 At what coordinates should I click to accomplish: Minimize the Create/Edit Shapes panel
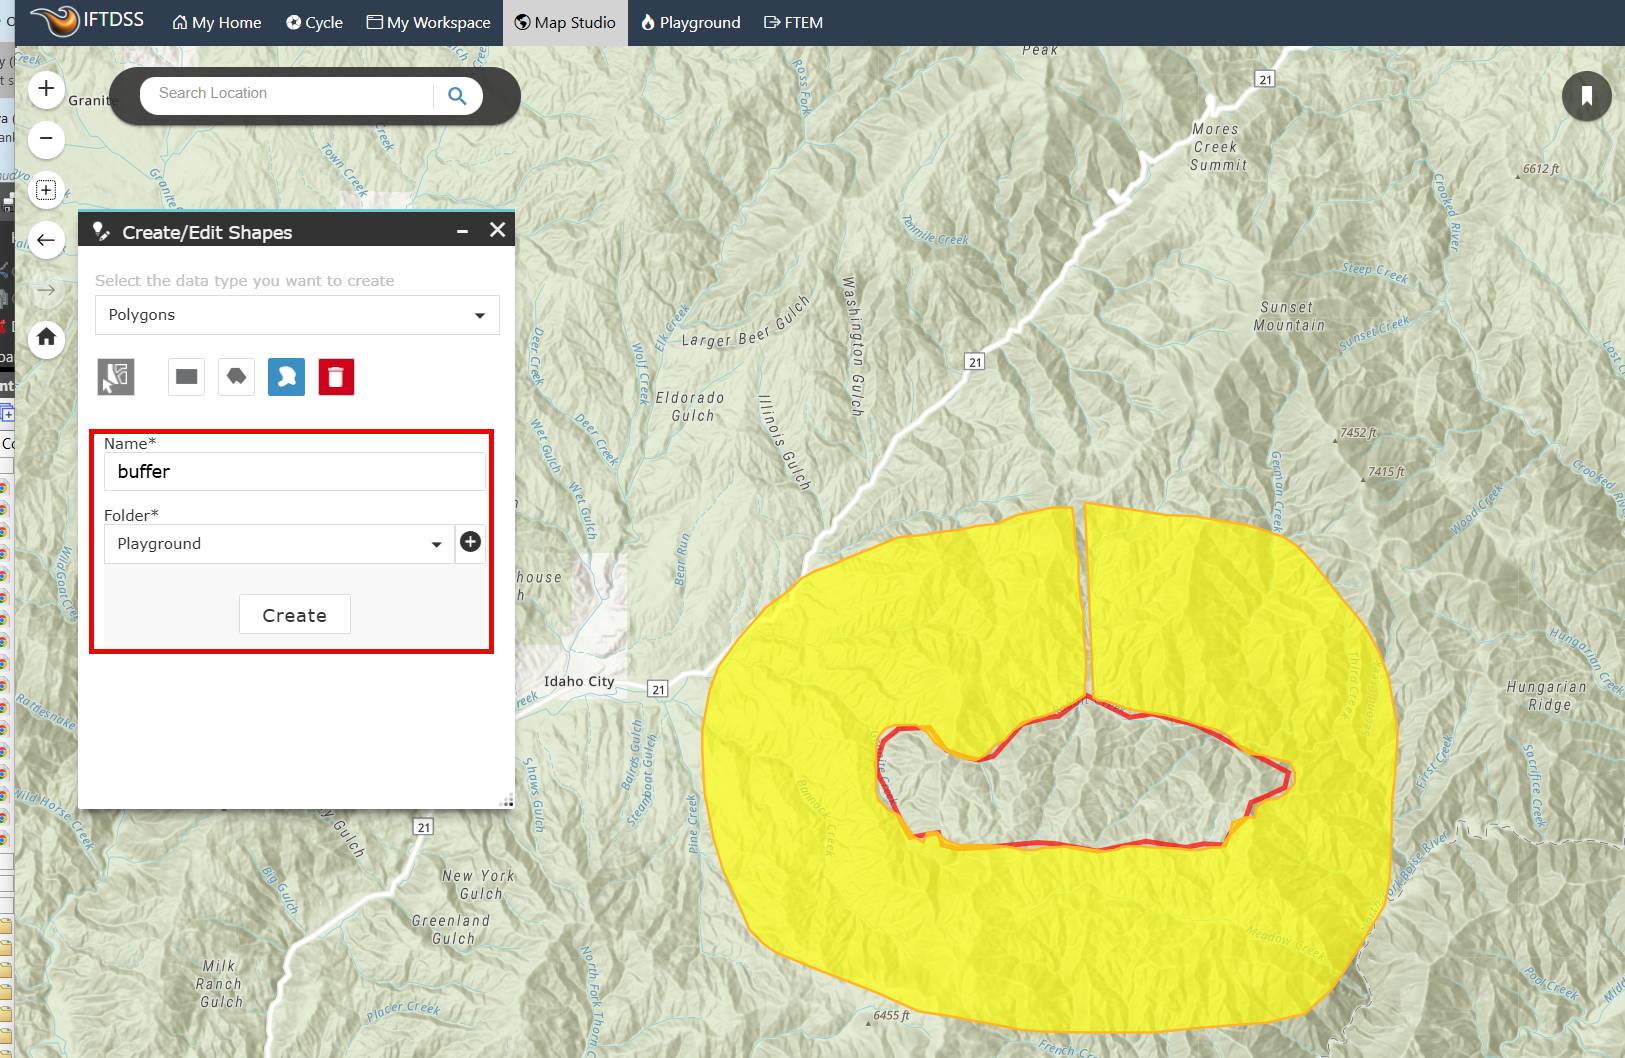(x=462, y=231)
